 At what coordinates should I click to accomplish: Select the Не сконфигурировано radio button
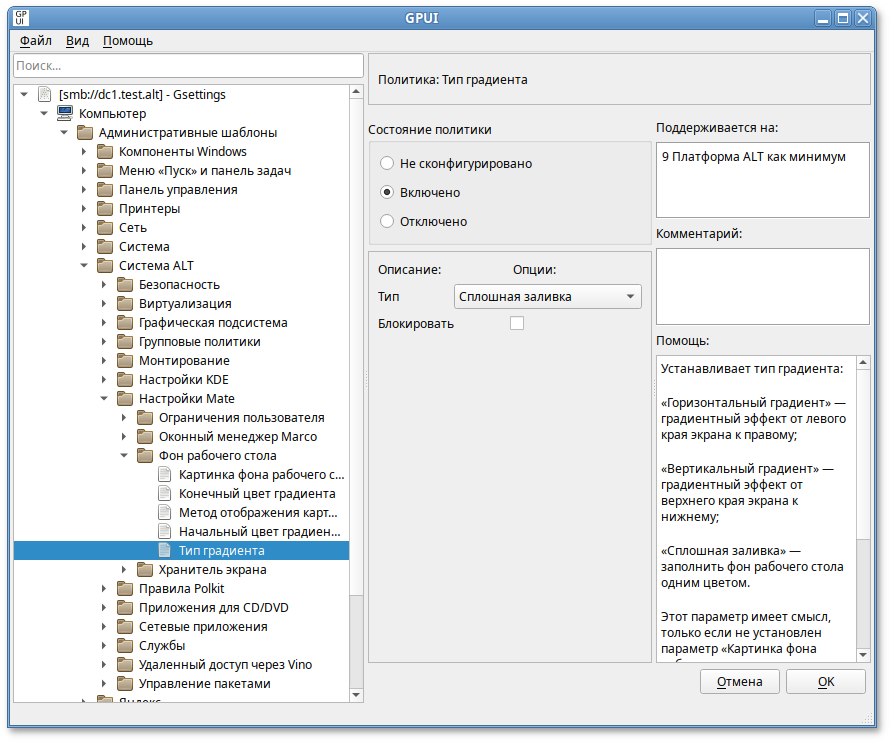(x=387, y=163)
